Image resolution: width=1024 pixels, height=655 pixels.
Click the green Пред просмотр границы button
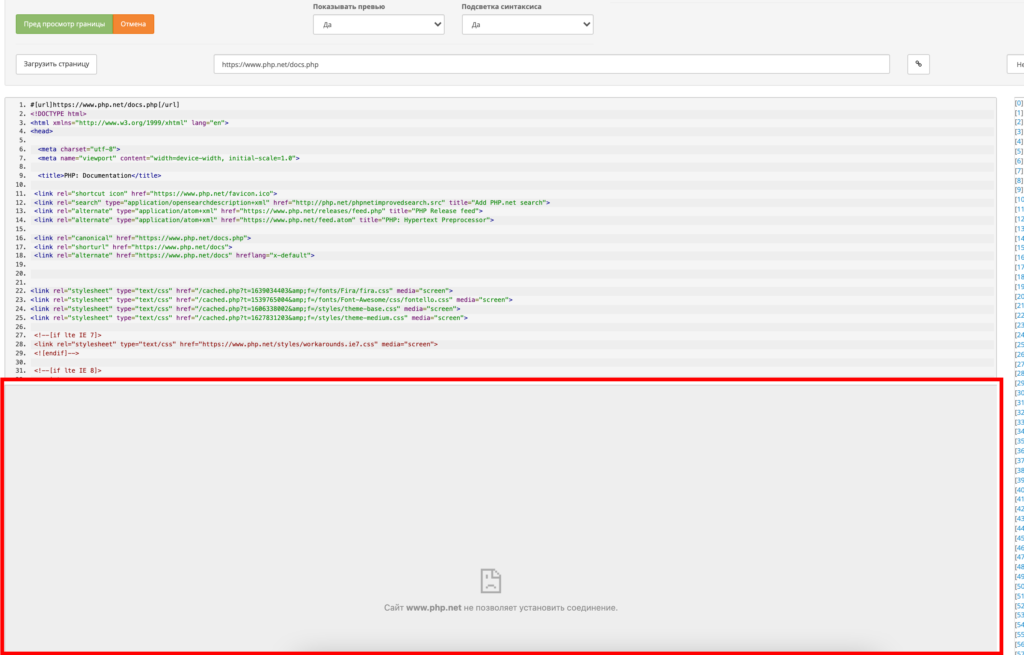click(x=64, y=24)
